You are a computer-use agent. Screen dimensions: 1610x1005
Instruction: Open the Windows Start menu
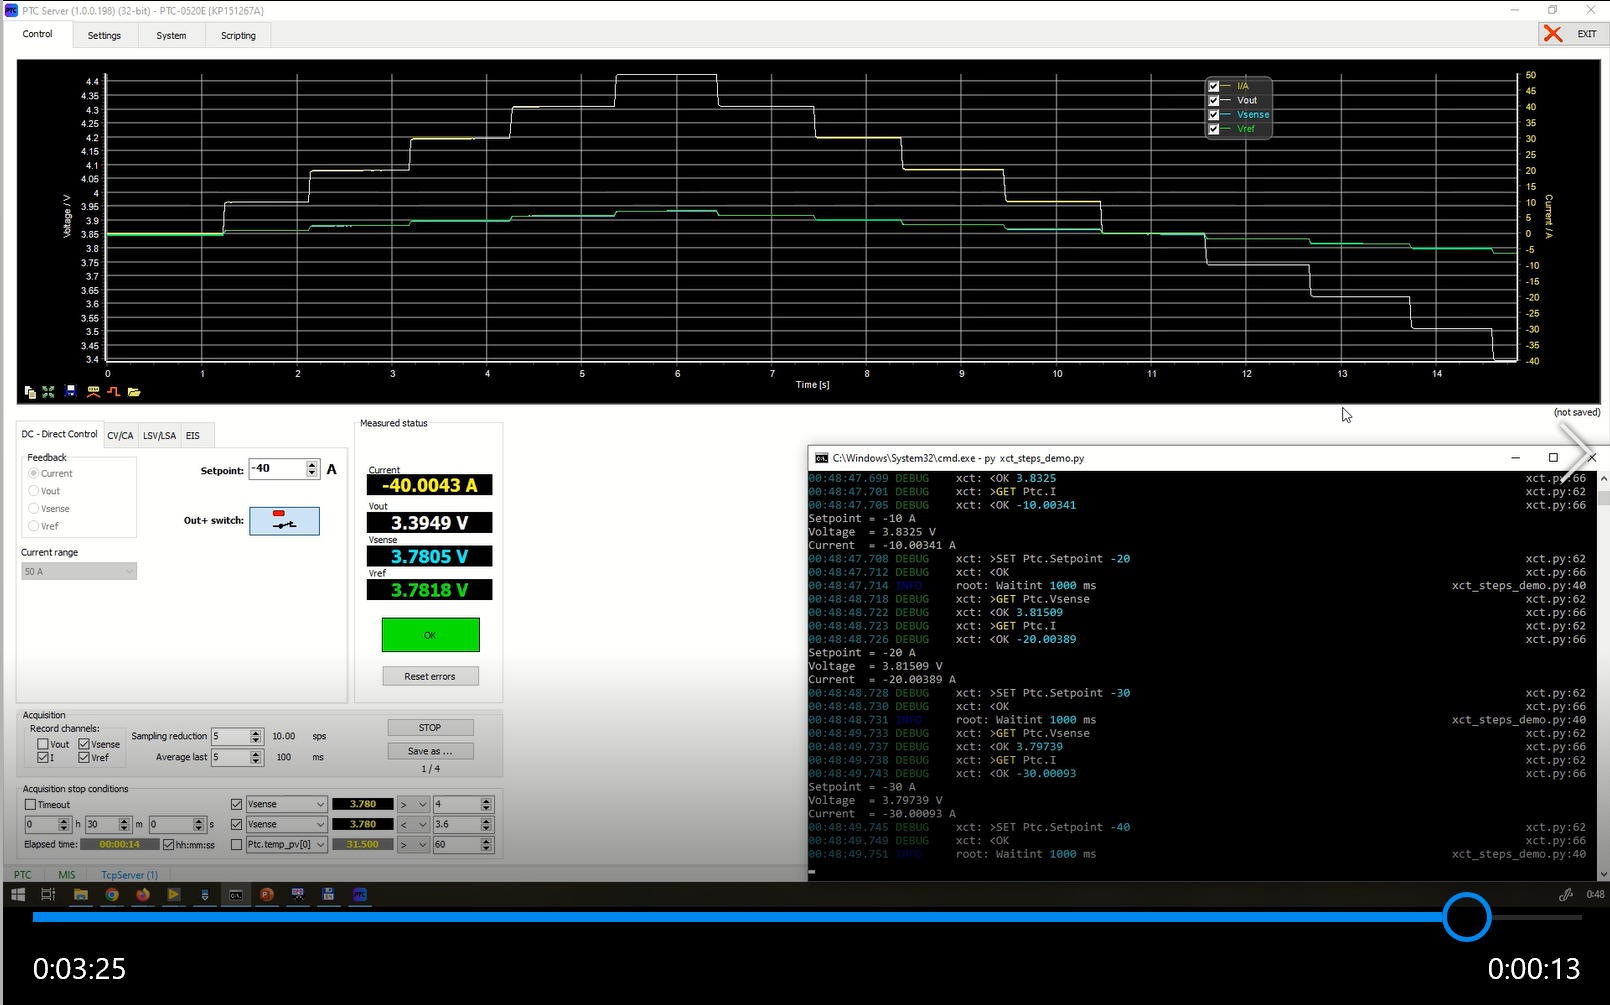pyautogui.click(x=18, y=895)
